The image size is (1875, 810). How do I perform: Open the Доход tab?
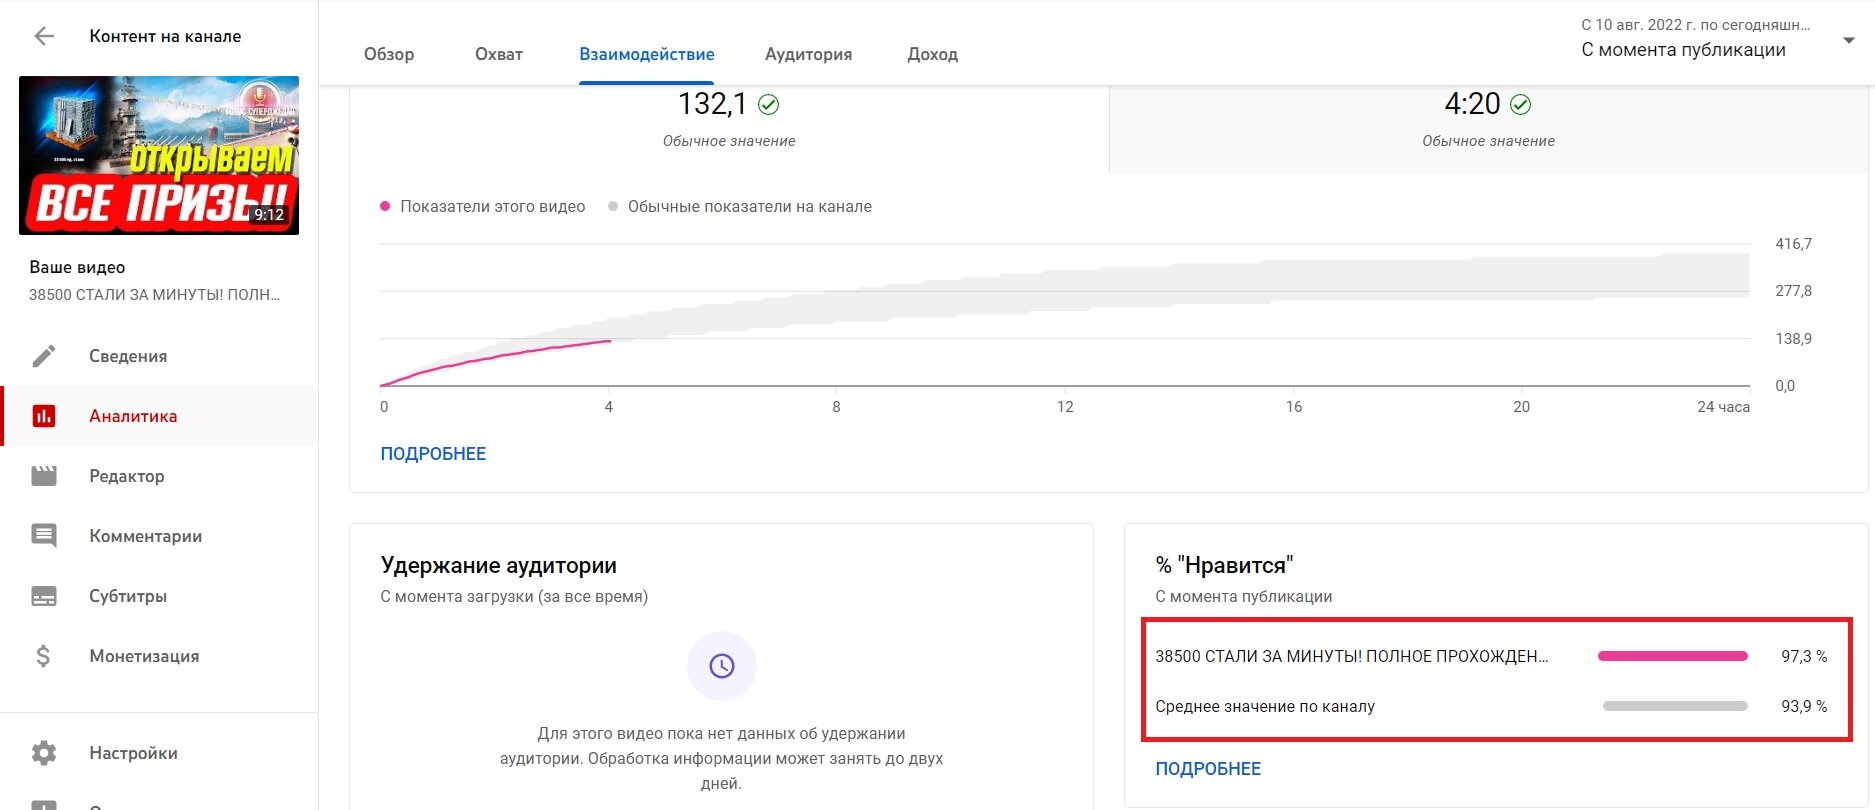pyautogui.click(x=933, y=54)
